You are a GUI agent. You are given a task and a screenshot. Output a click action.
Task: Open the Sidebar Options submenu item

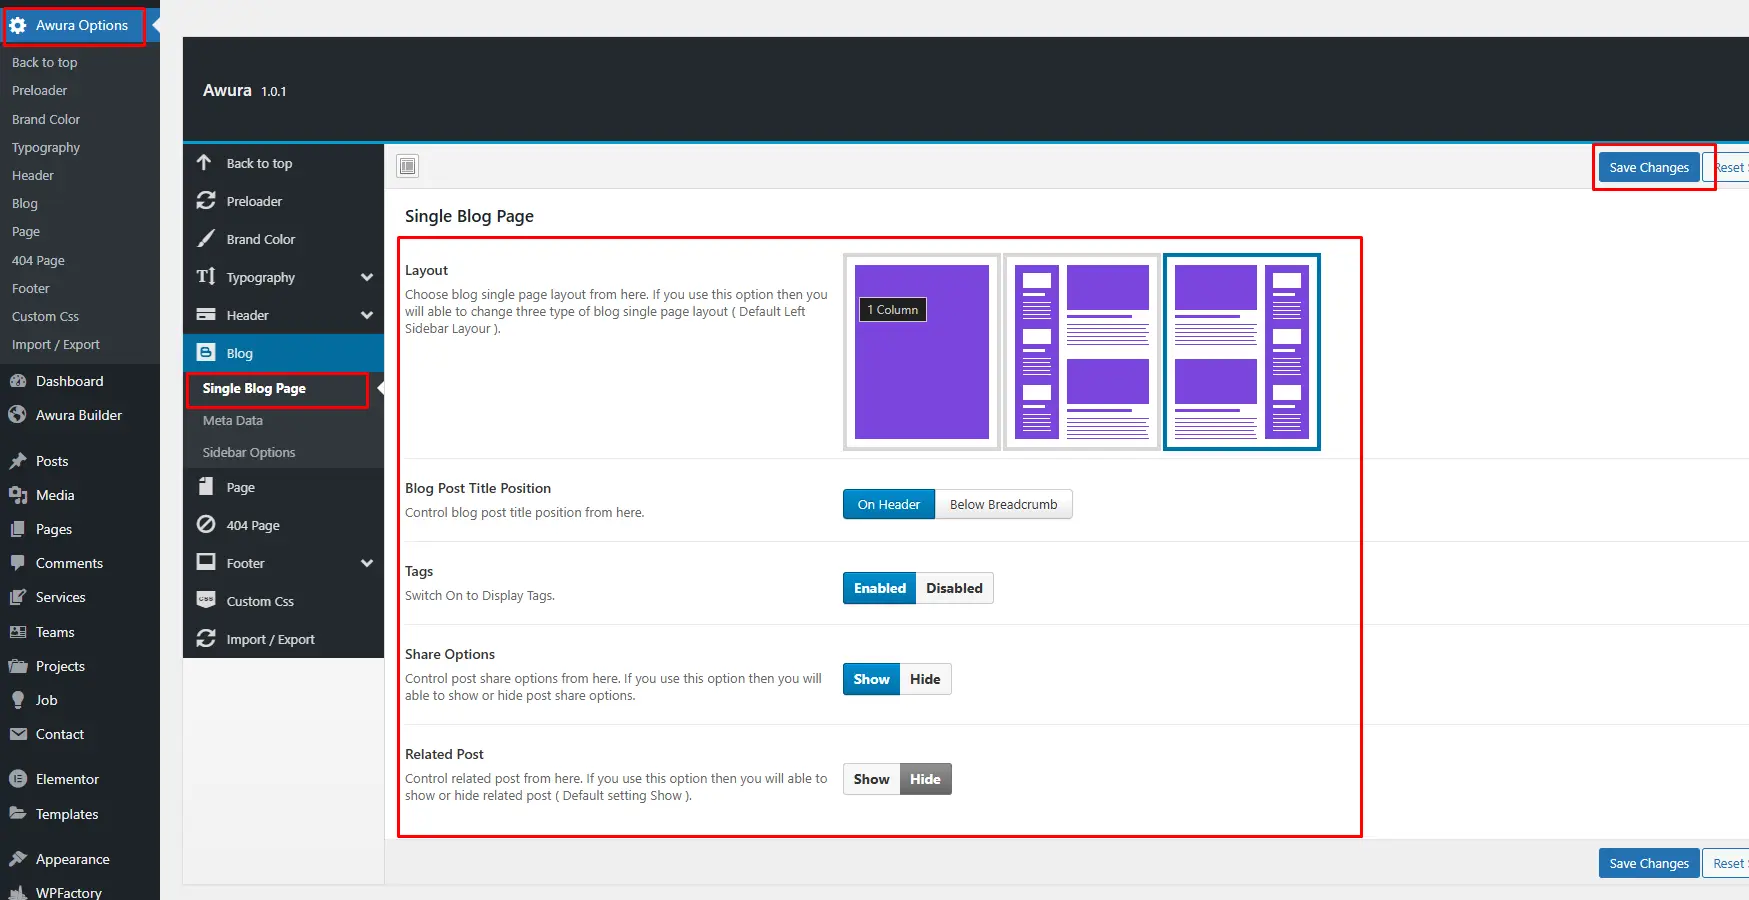click(x=249, y=453)
